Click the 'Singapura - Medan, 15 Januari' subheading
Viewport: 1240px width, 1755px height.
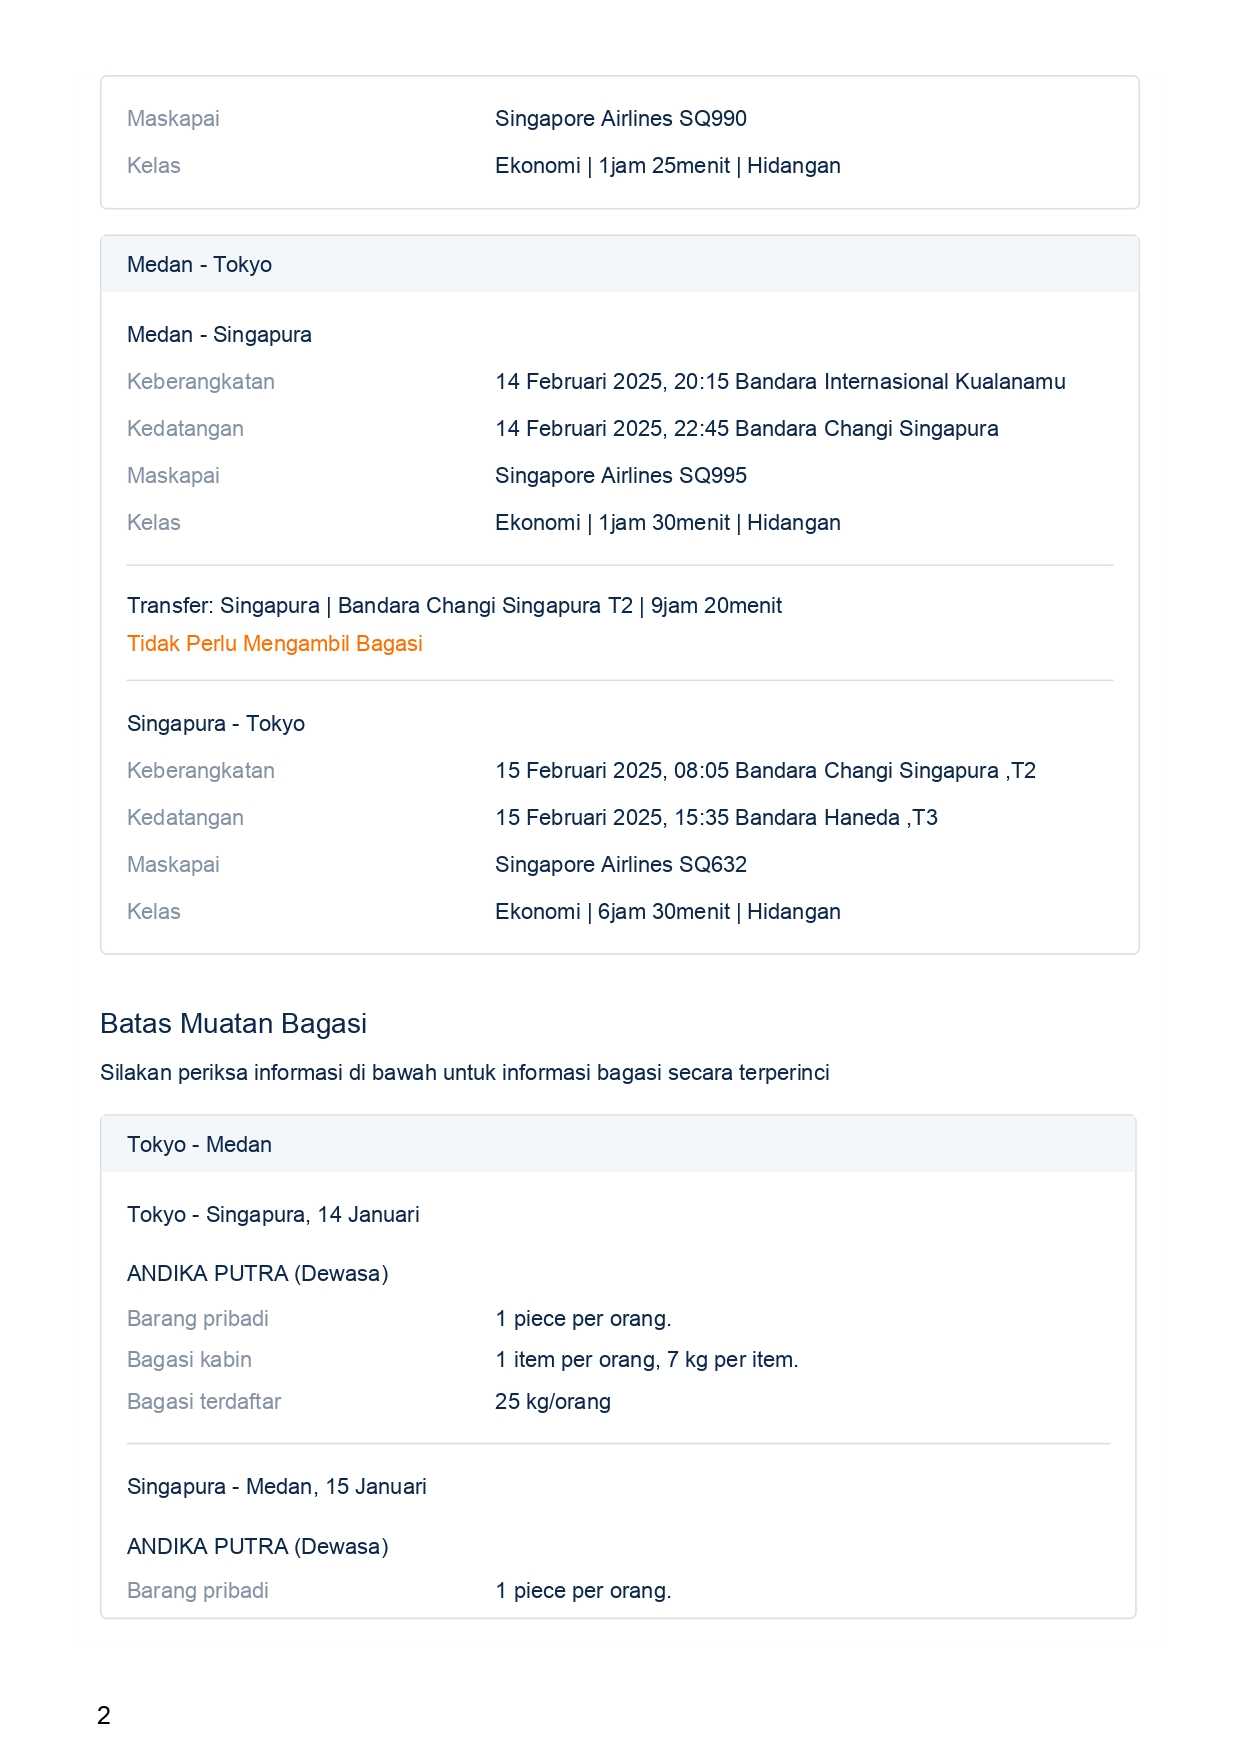click(x=276, y=1486)
